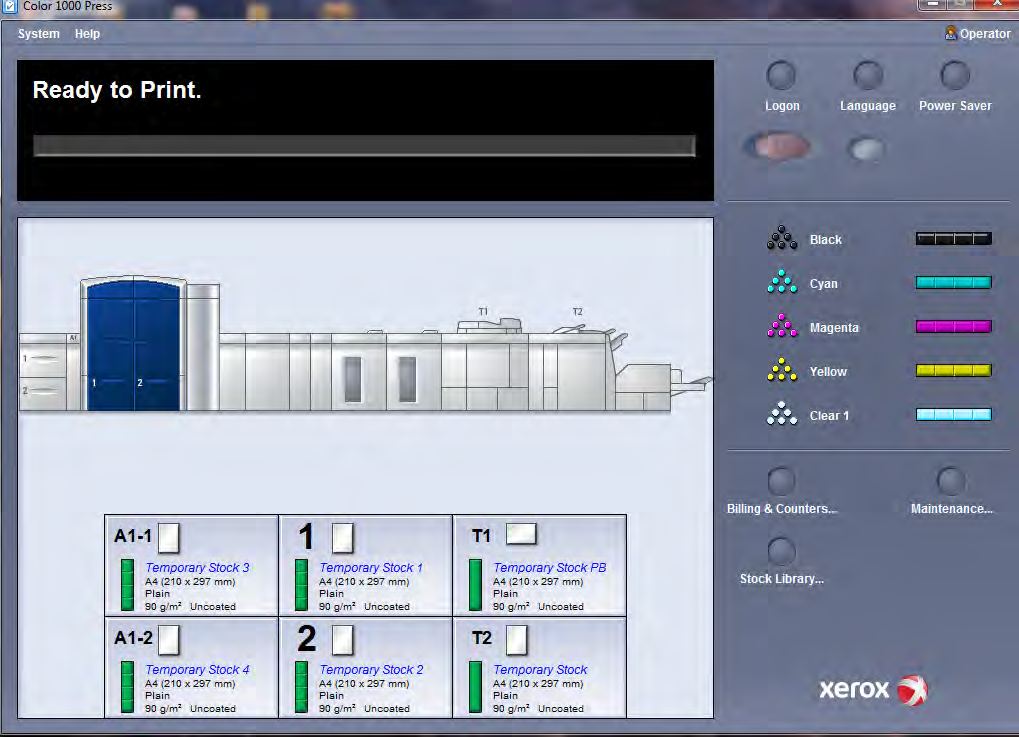Screen dimensions: 1019x737
Task: Click the paper icon for tray 2
Action: [343, 640]
